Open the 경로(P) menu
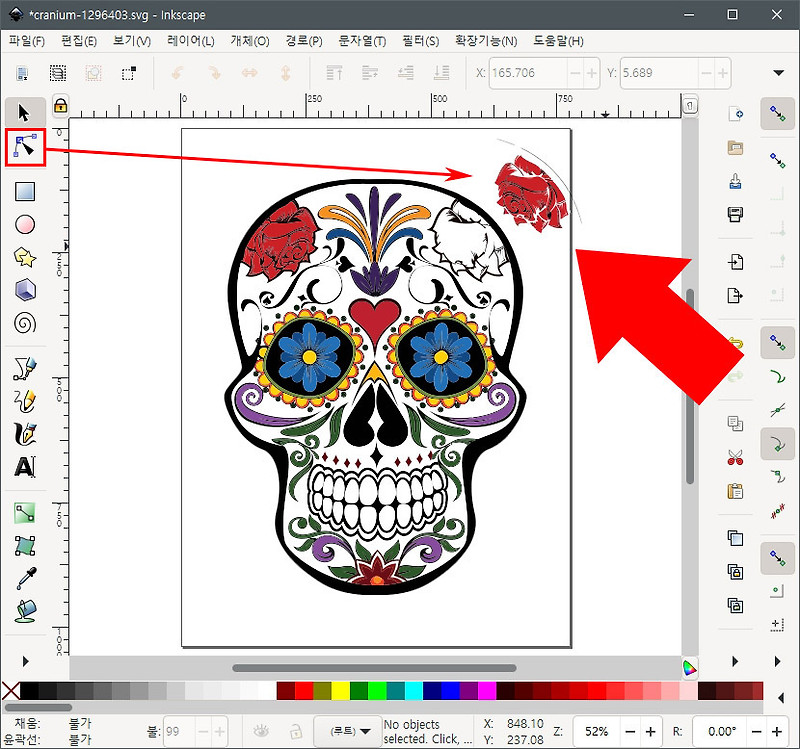 pos(304,41)
